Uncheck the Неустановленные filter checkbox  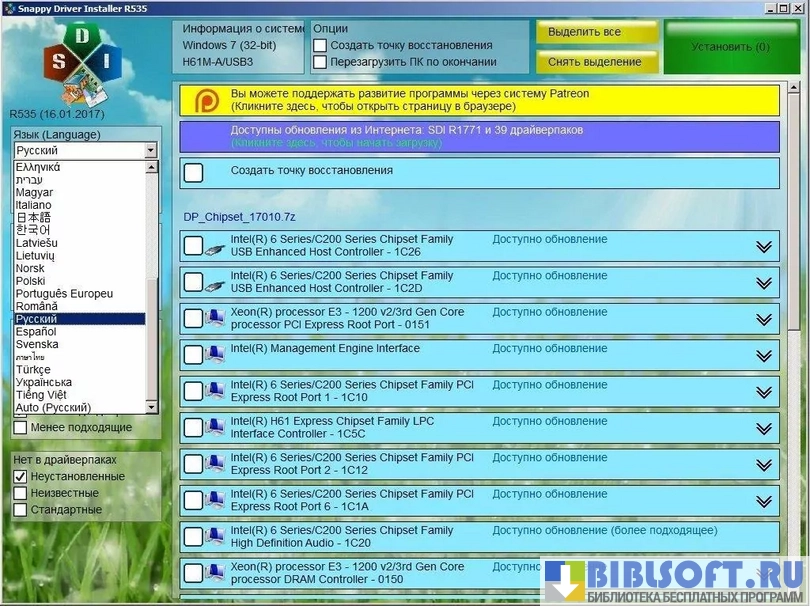pos(20,477)
